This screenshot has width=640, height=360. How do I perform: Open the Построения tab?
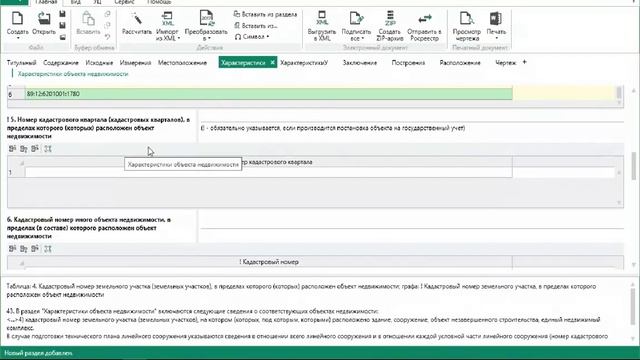click(x=408, y=63)
